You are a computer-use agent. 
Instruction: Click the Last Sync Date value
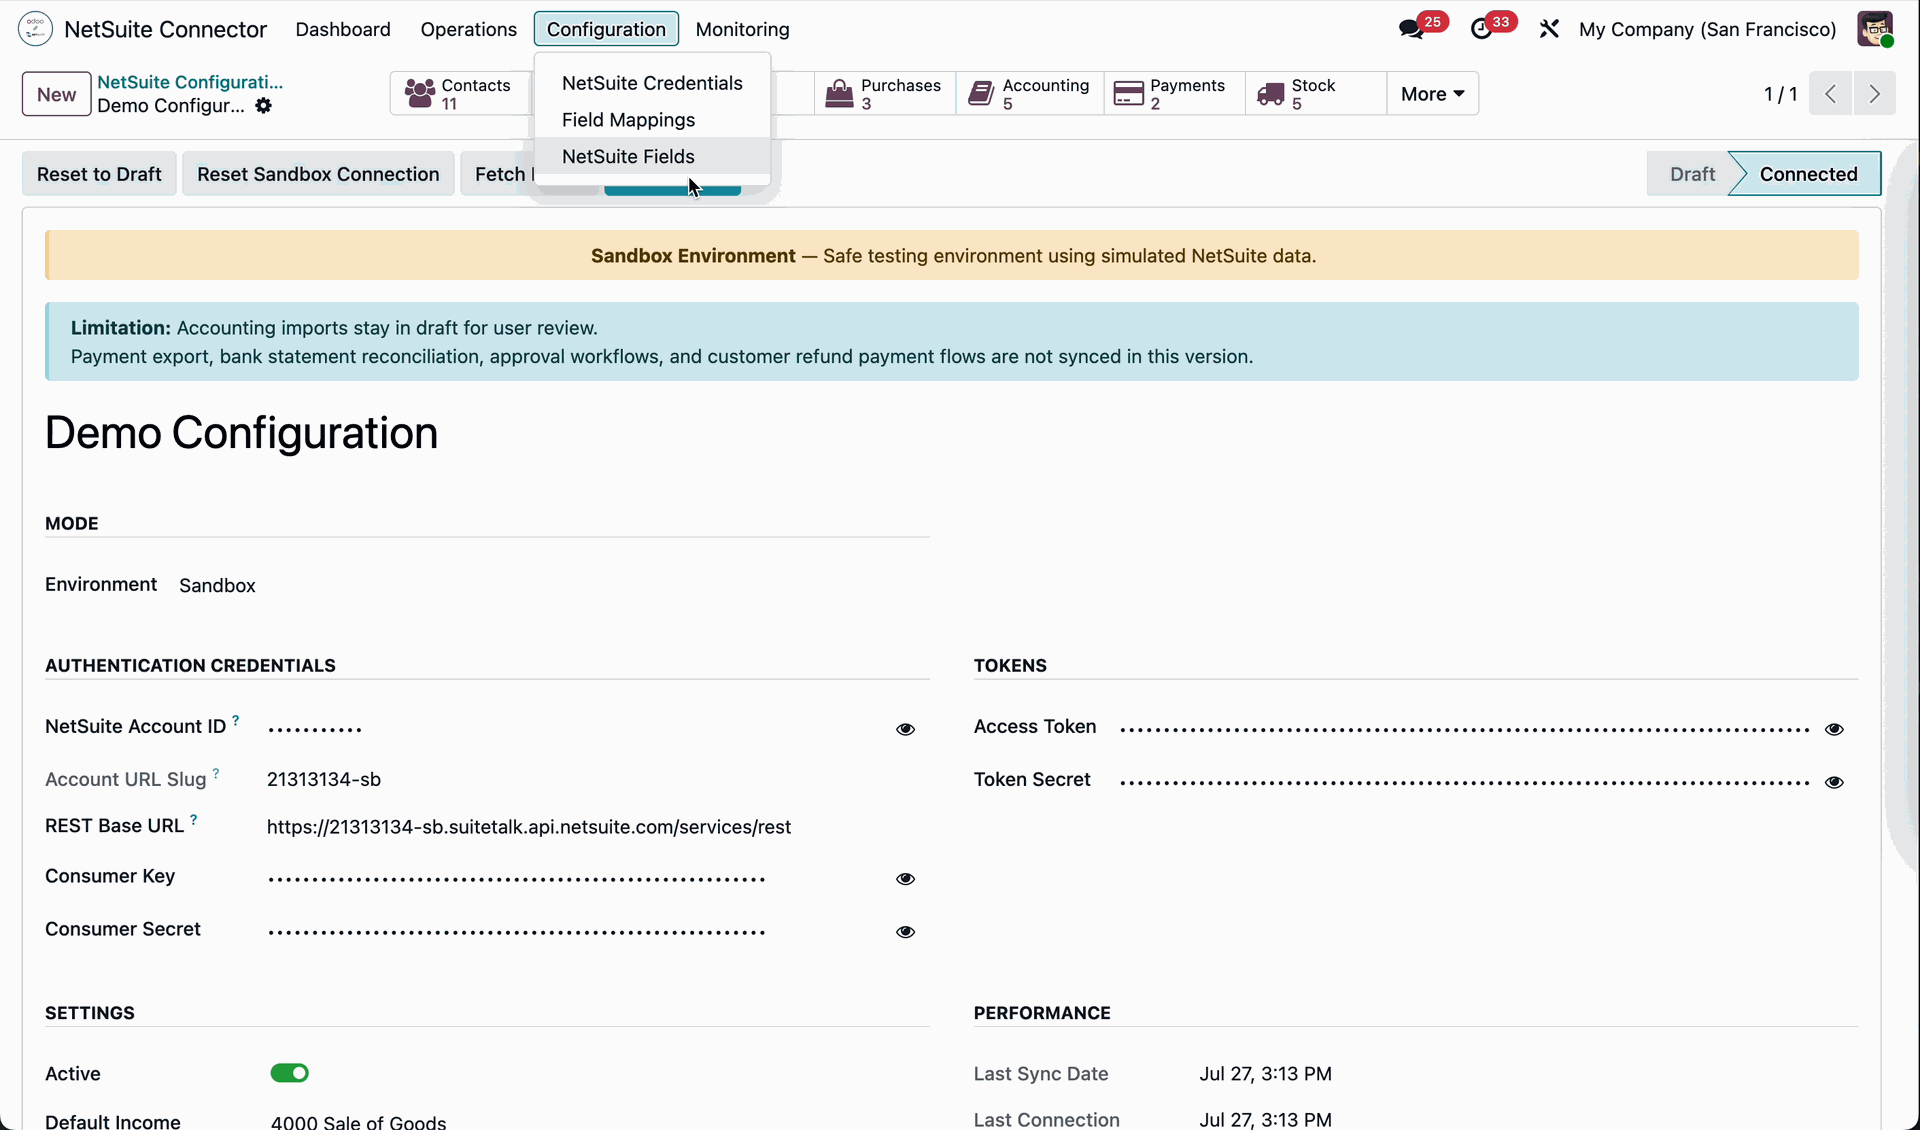click(x=1265, y=1074)
